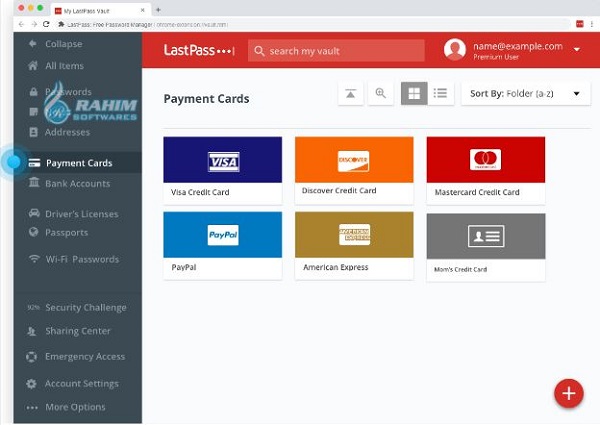The height and width of the screenshot is (425, 600).
Task: Open Driver's Licenses section
Action: 82,214
